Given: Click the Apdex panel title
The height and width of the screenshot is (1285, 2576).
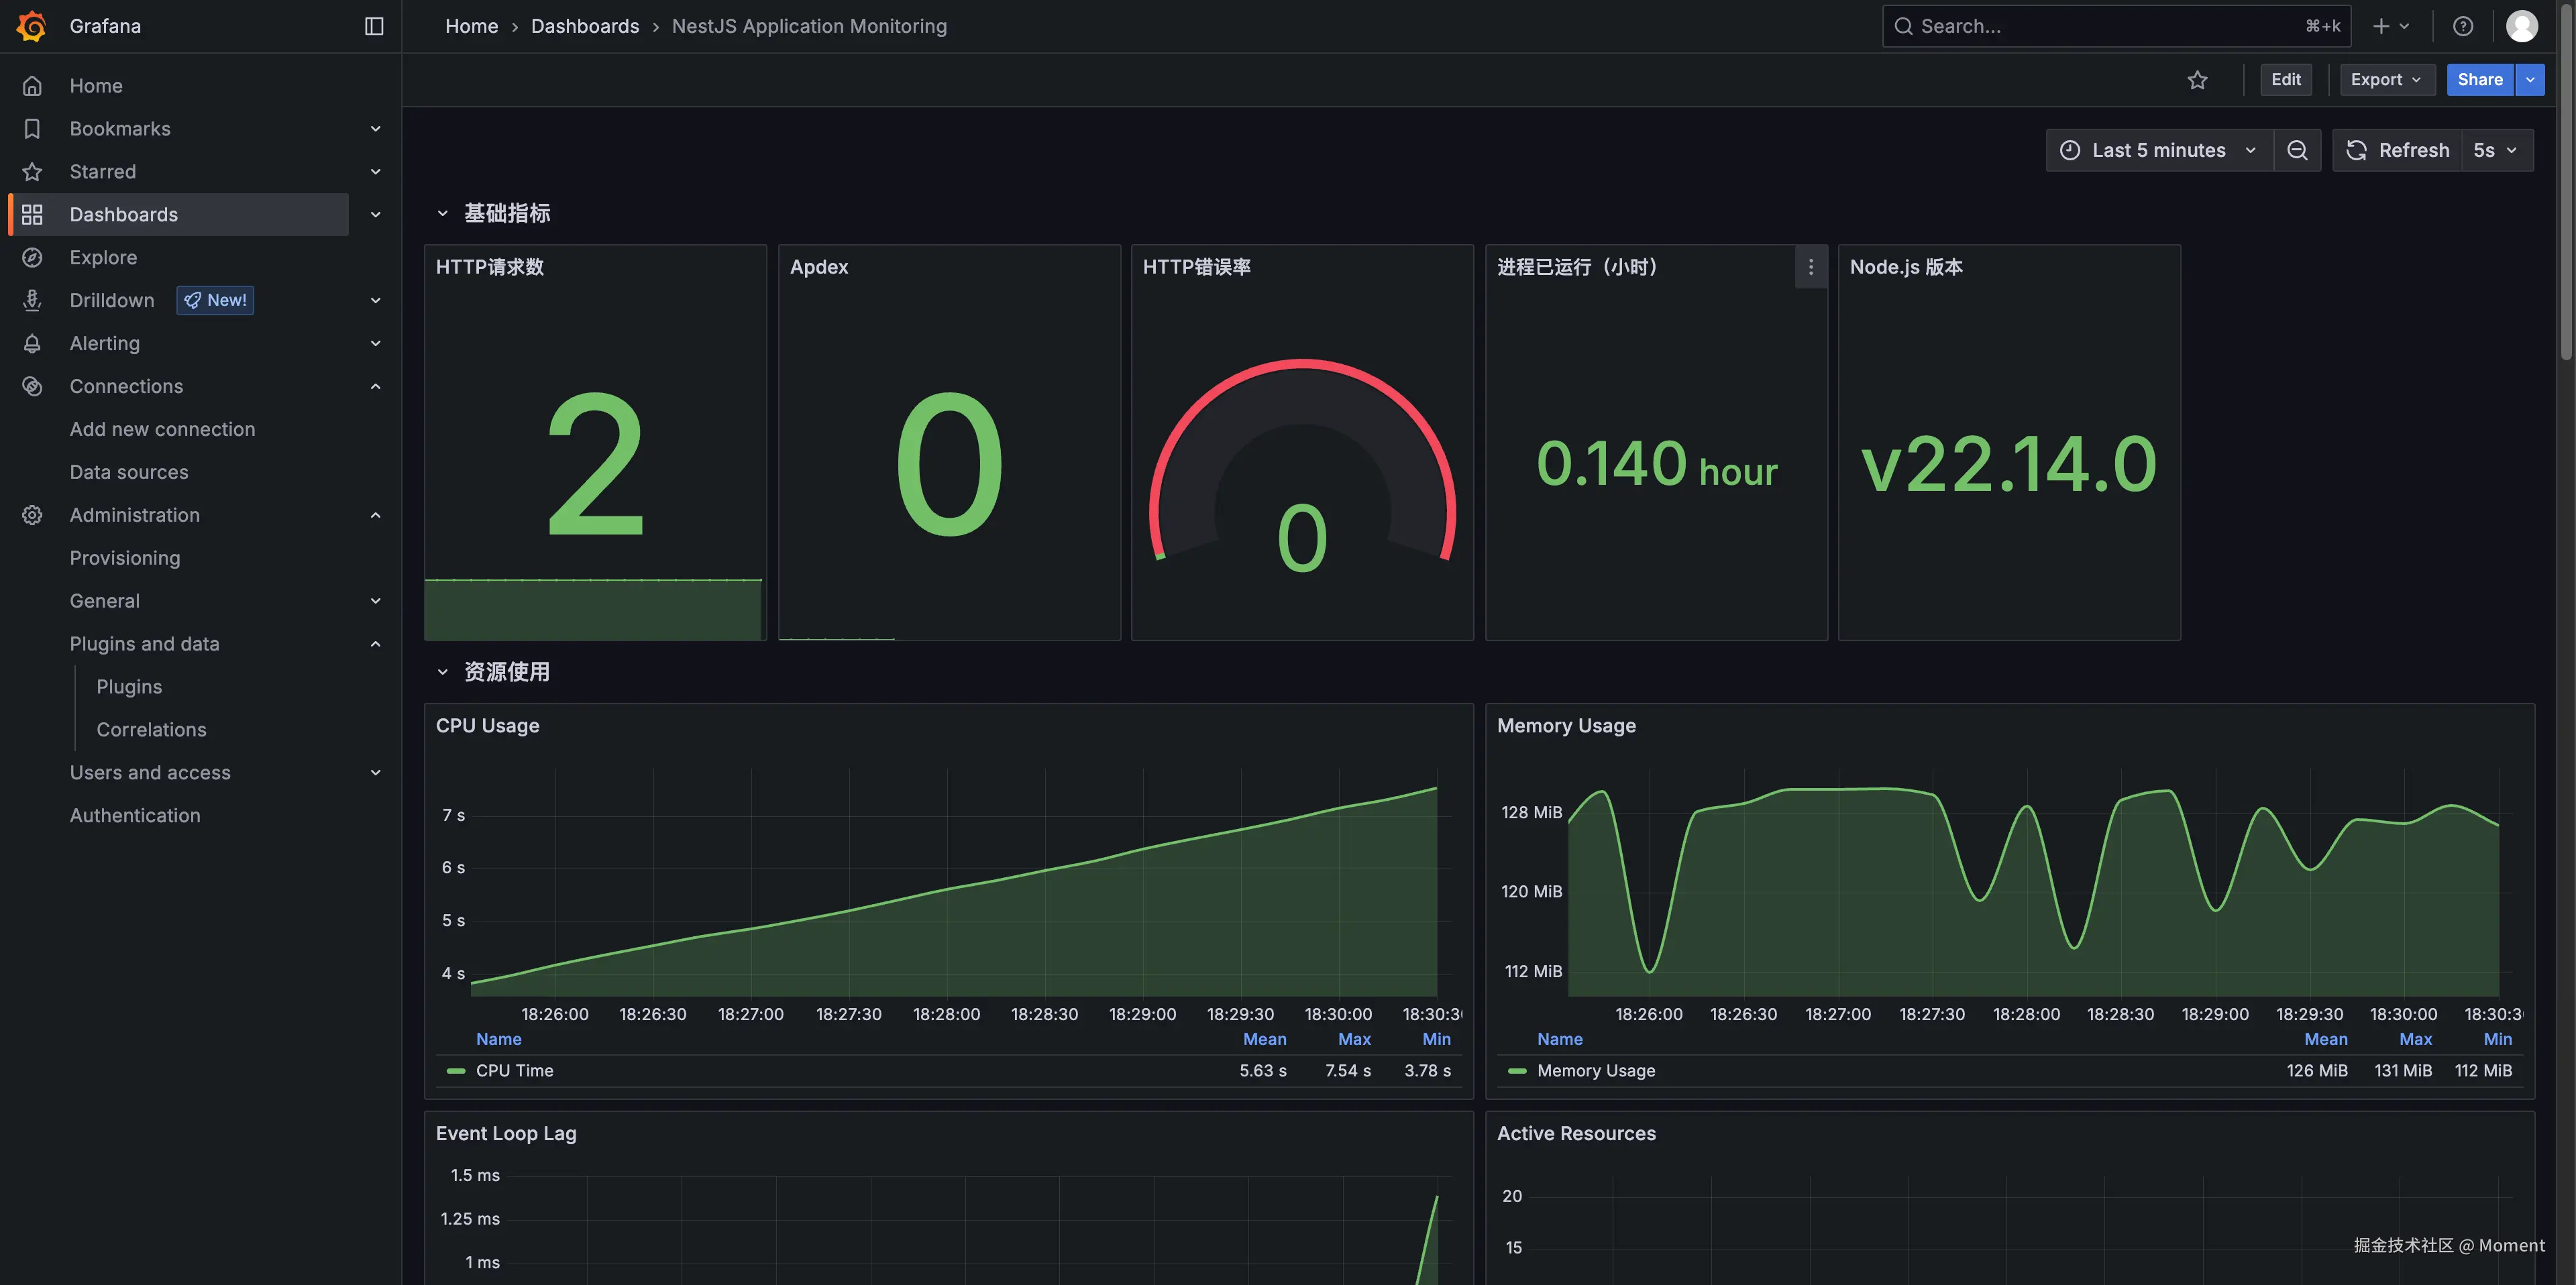Looking at the screenshot, I should (819, 267).
